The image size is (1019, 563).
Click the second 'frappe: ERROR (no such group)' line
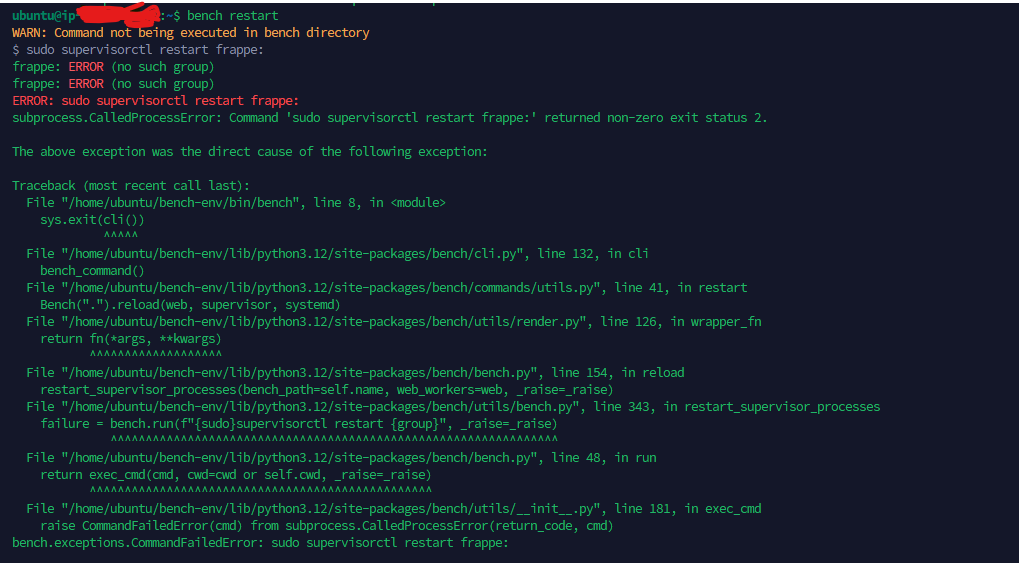click(x=113, y=83)
